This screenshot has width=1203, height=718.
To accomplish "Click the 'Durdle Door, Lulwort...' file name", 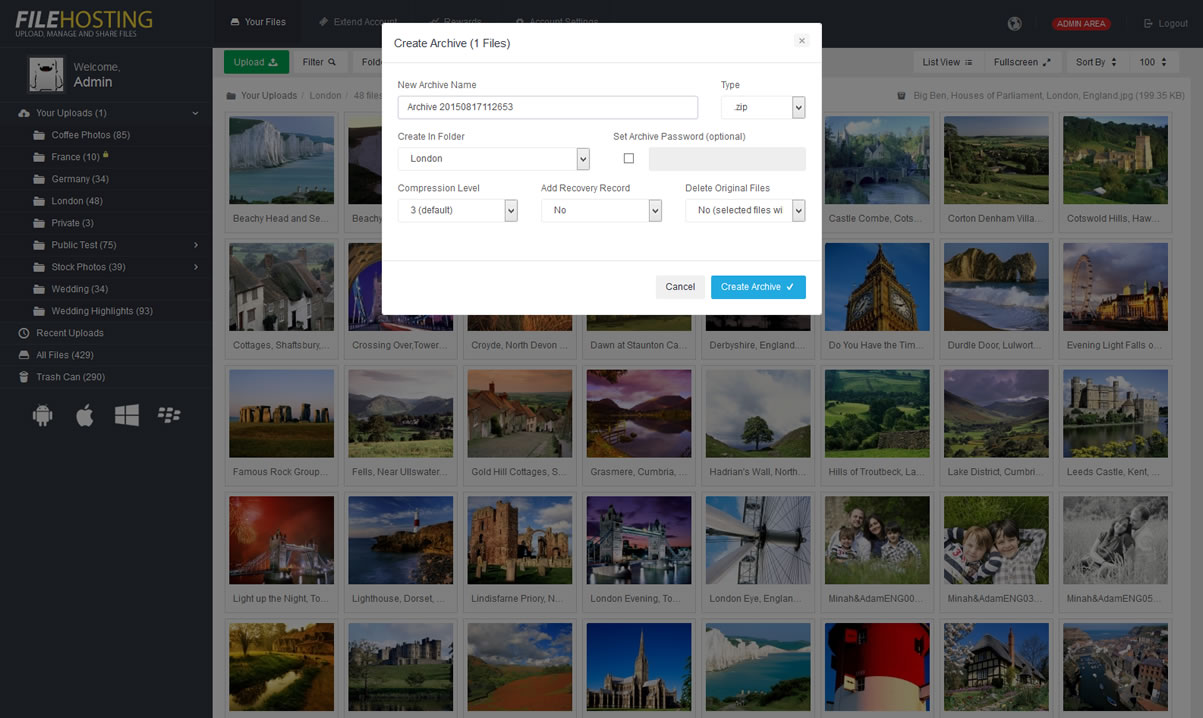I will click(995, 345).
